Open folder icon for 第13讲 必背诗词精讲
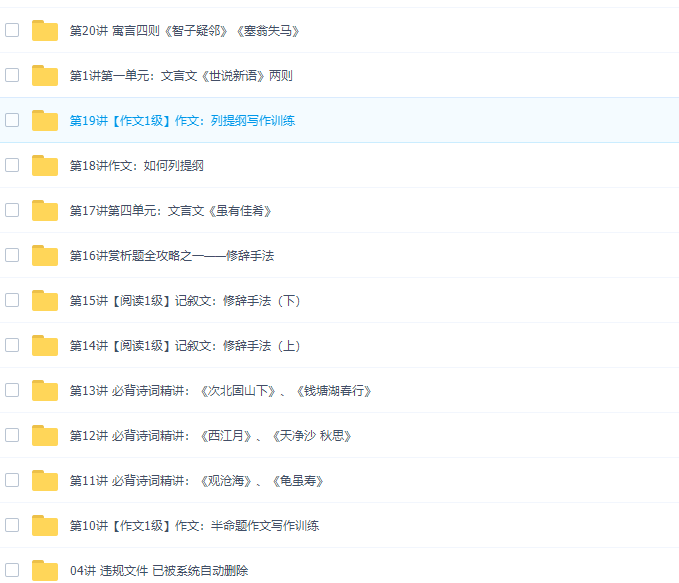This screenshot has height=583, width=679. pos(44,391)
